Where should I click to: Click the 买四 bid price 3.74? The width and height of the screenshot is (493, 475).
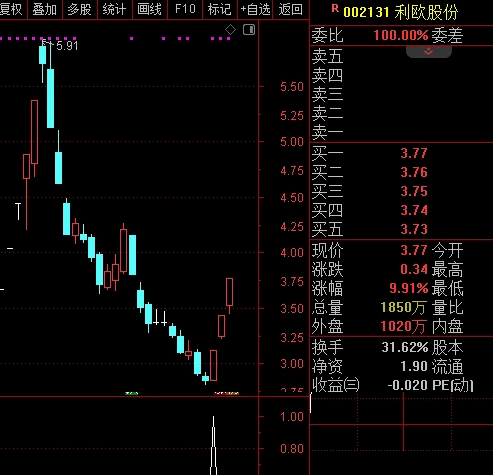click(414, 210)
